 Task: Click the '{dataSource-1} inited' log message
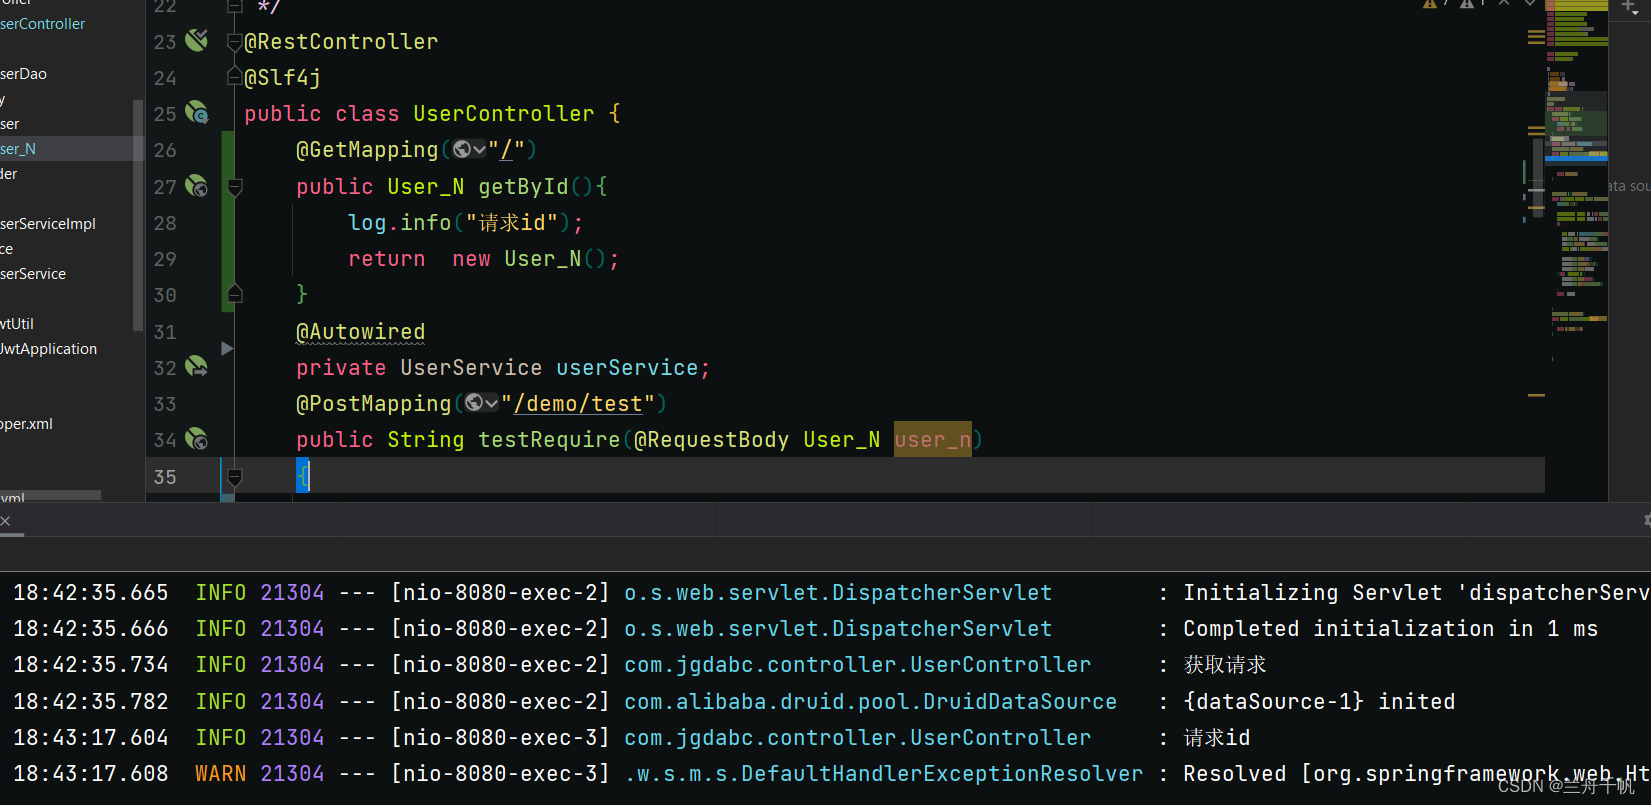coord(1319,702)
